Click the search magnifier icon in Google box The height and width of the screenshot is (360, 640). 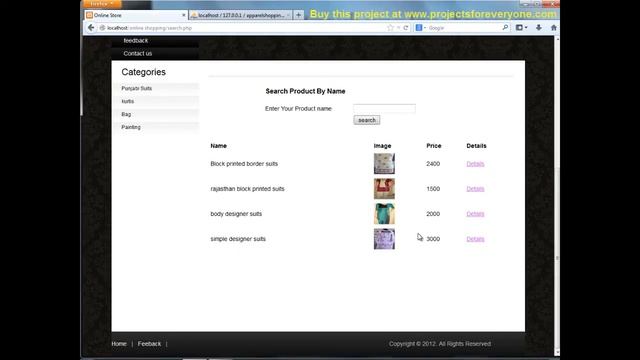coord(505,28)
